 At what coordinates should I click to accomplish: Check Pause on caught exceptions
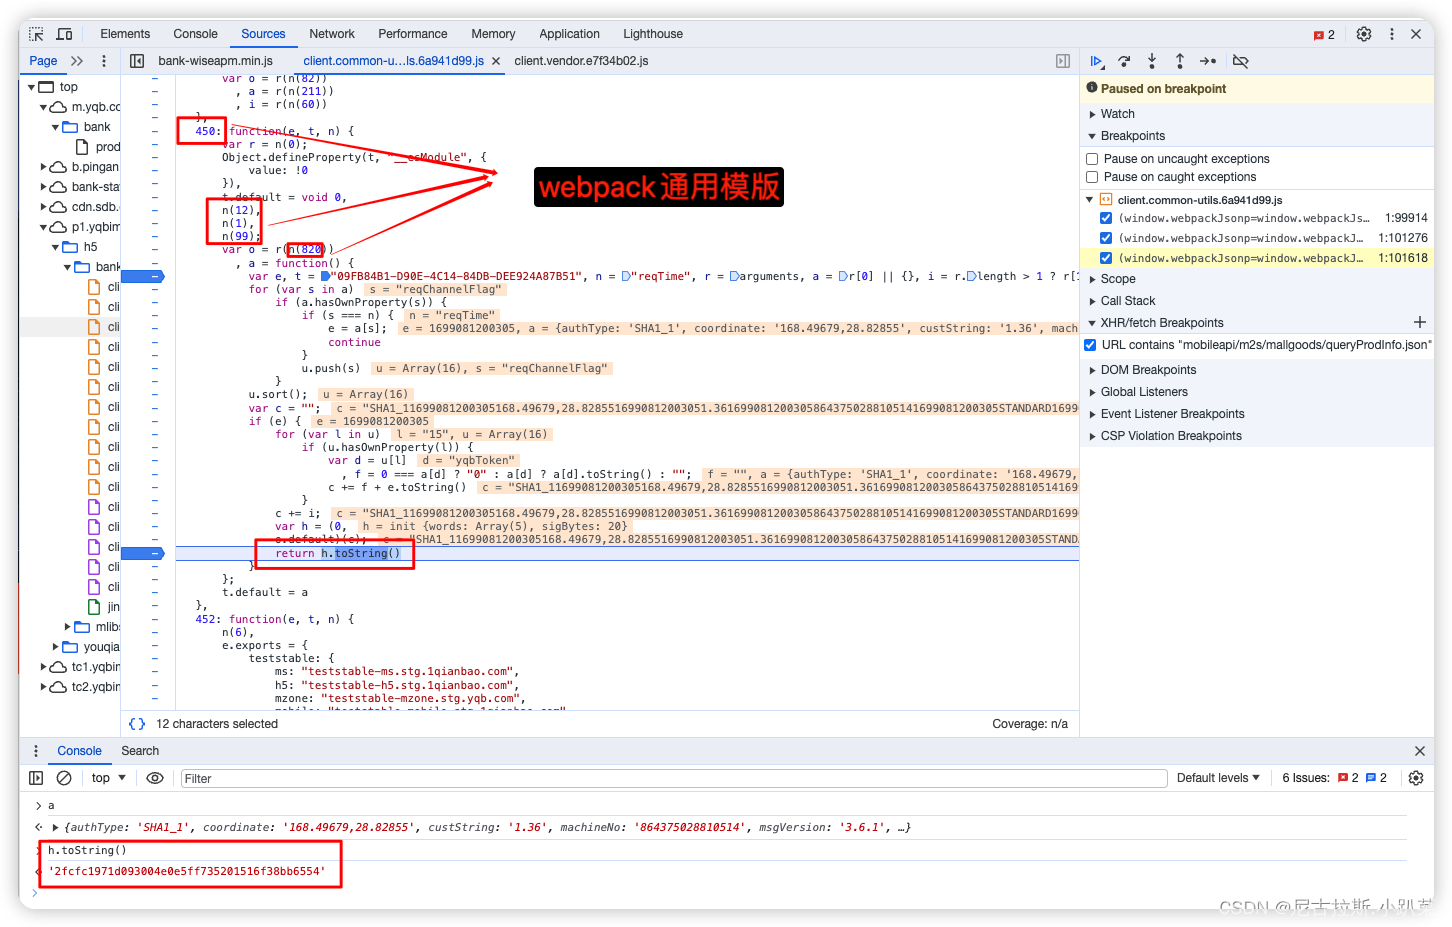1091,176
